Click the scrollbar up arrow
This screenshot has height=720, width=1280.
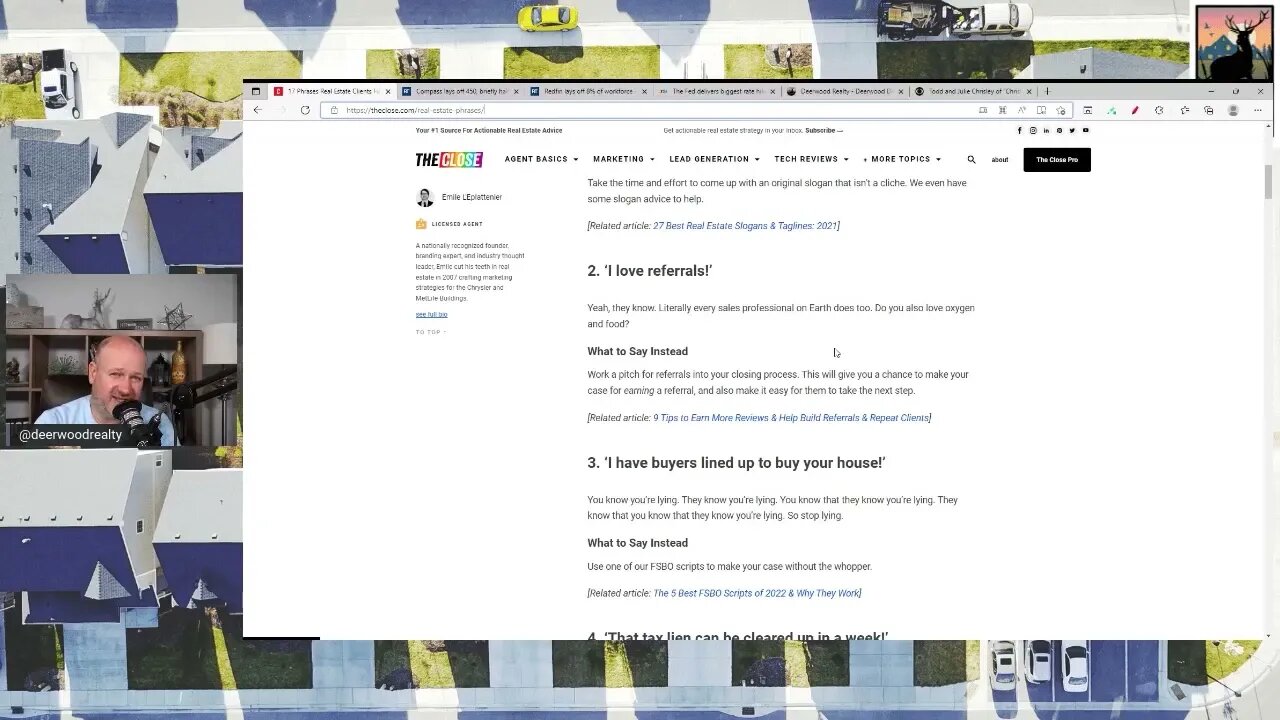pyautogui.click(x=1268, y=126)
